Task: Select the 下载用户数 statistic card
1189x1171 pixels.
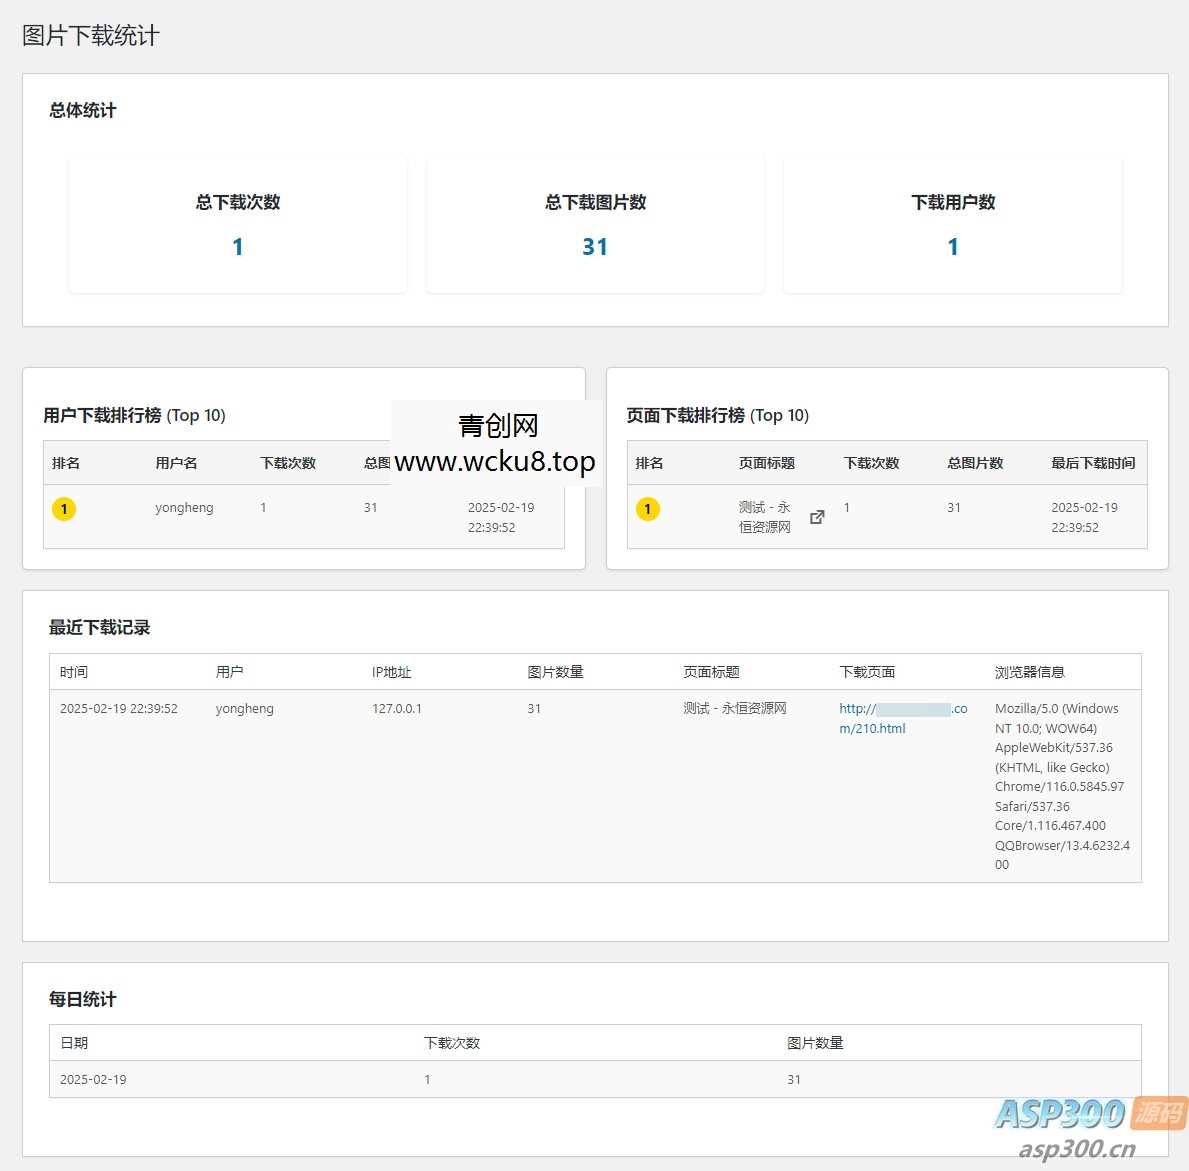Action: pyautogui.click(x=952, y=224)
